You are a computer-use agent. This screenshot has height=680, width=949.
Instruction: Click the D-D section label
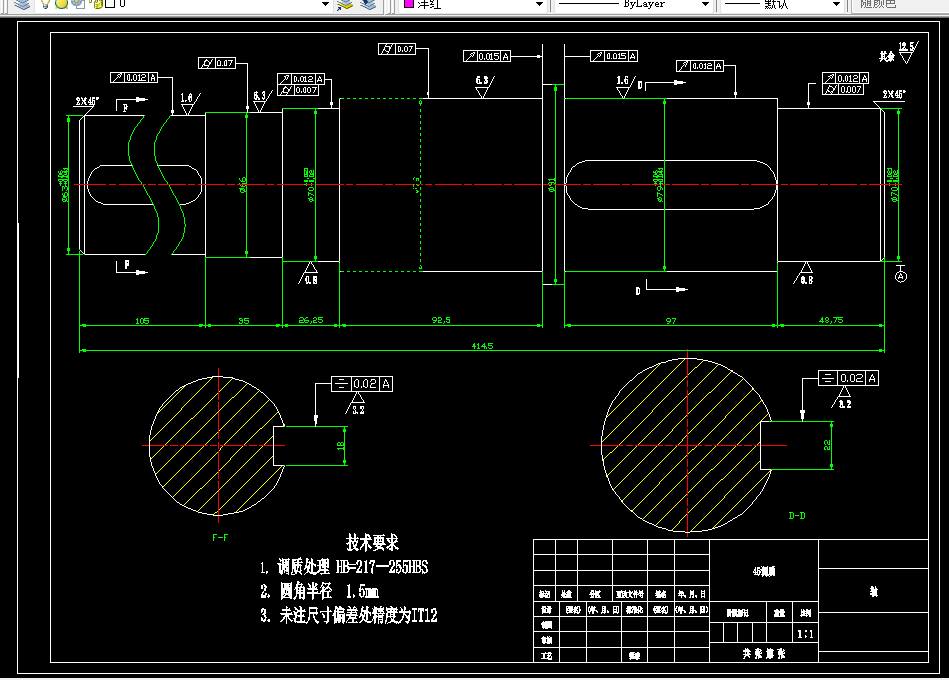click(x=797, y=515)
